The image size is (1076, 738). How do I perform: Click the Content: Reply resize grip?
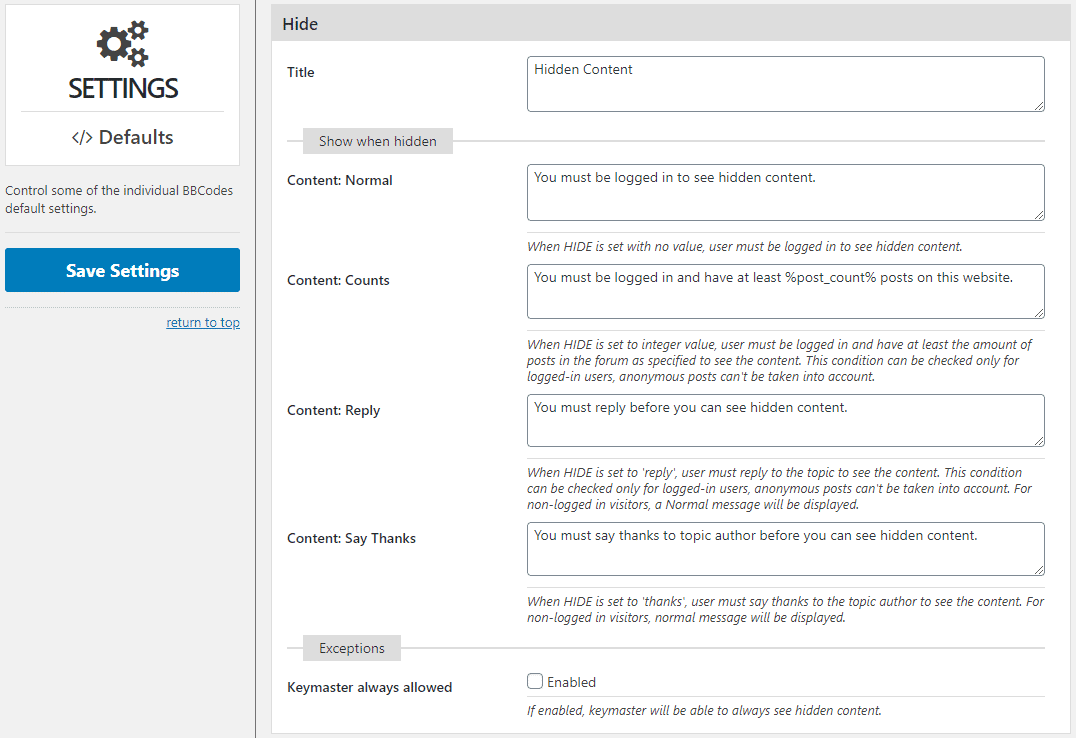click(x=1039, y=441)
